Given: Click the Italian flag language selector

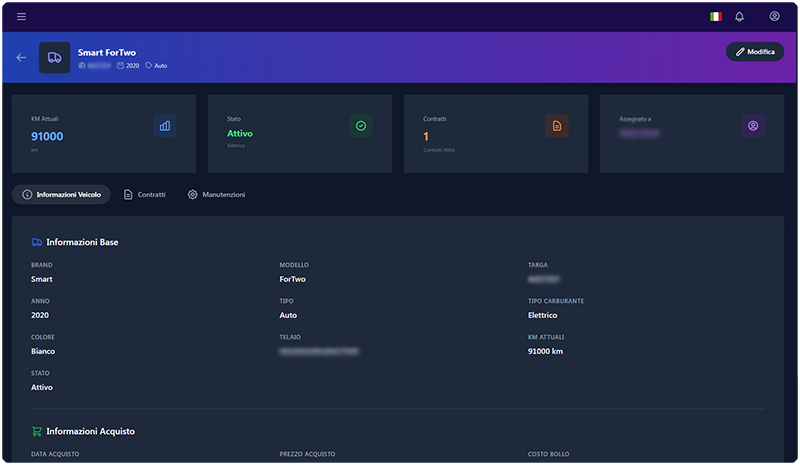Looking at the screenshot, I should tap(715, 16).
